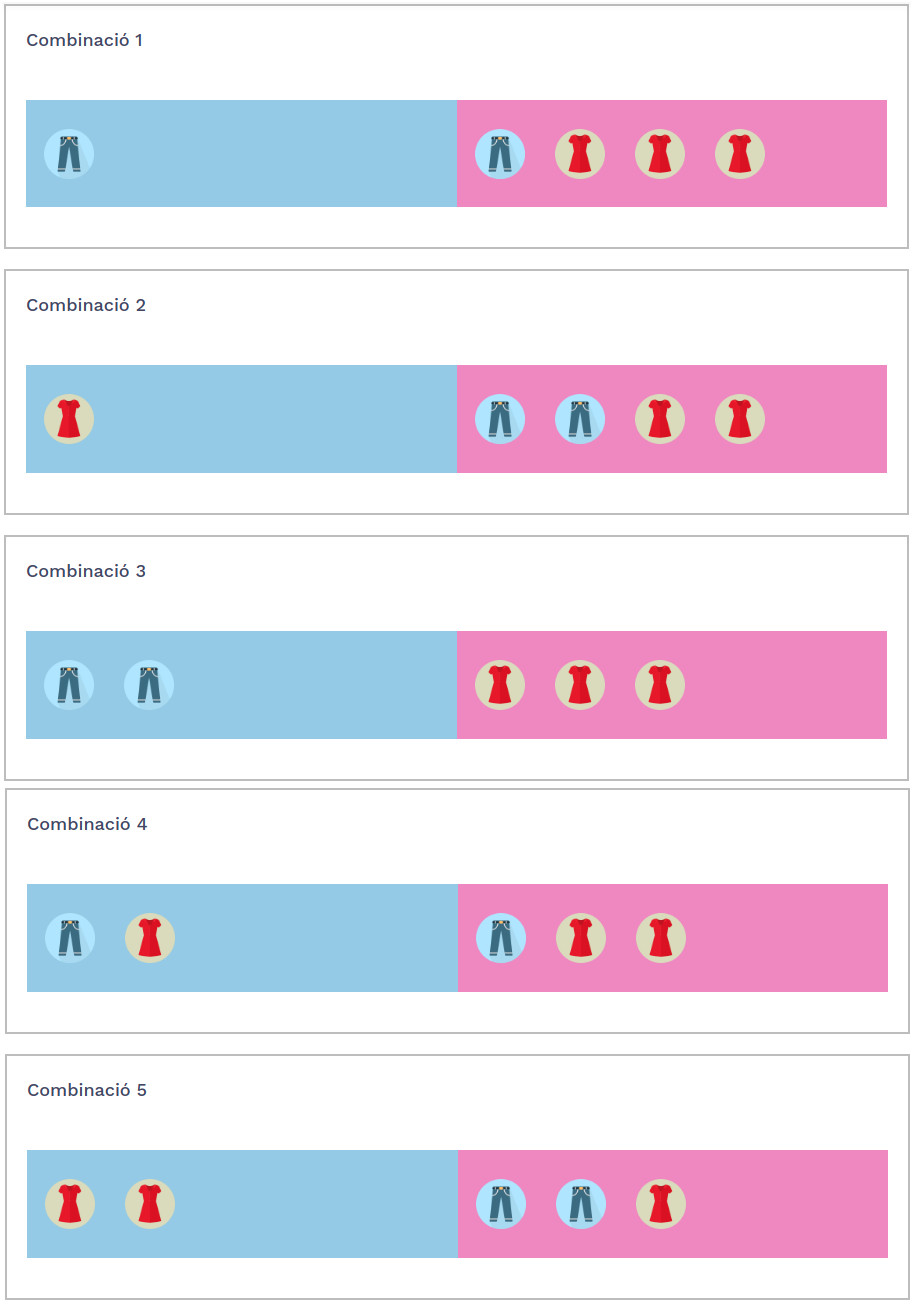
Task: Choose the first jeans icon in Combinació 3
Action: coord(69,685)
